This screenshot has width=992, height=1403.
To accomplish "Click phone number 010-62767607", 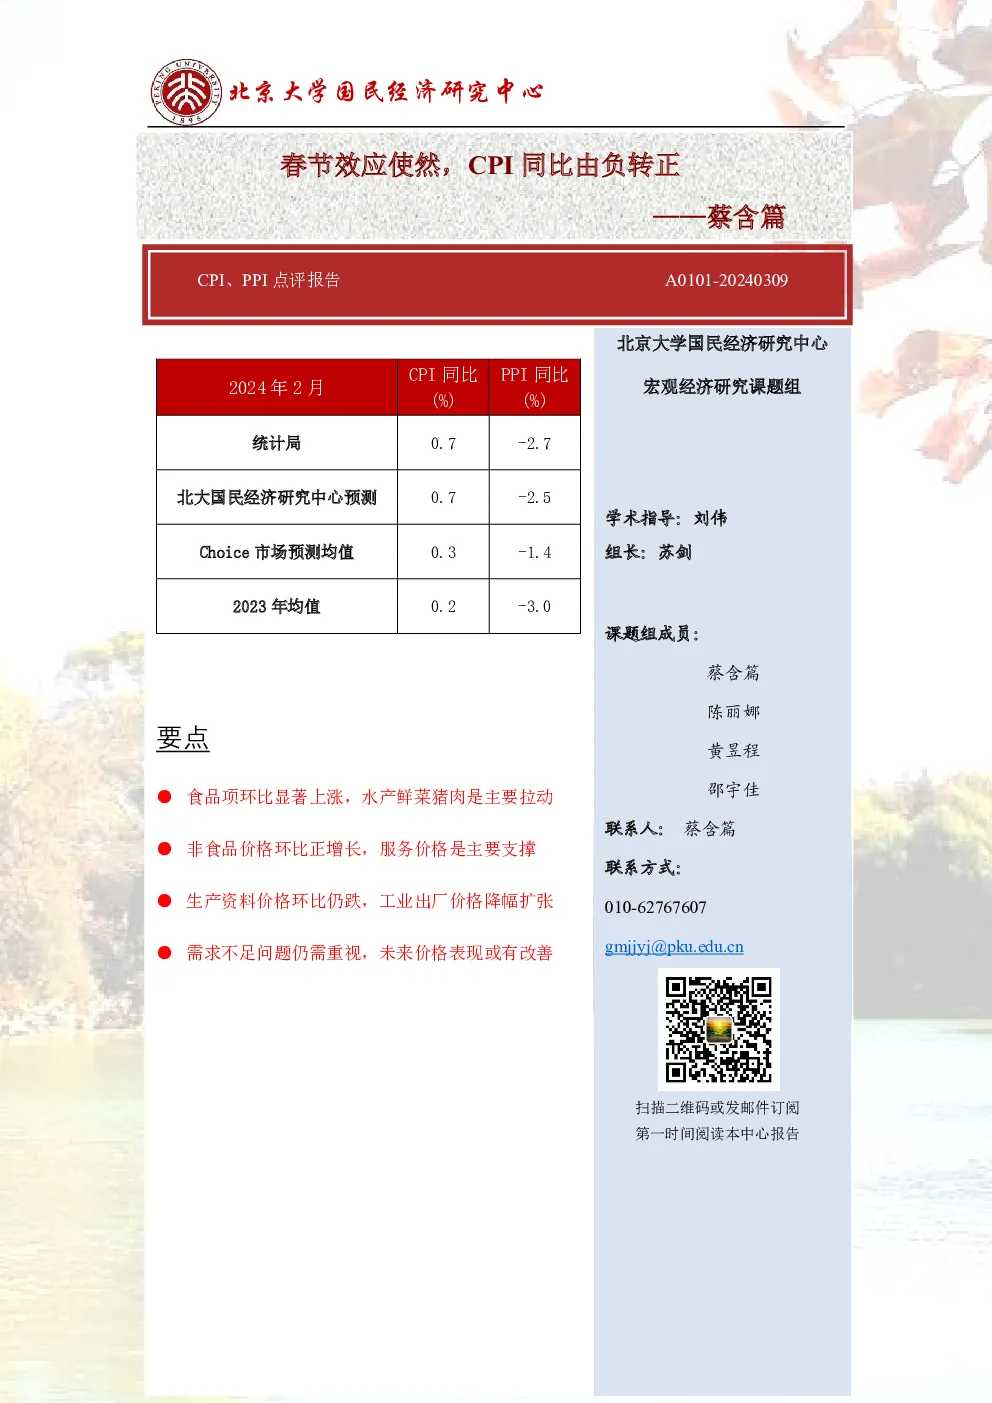I will coord(655,908).
